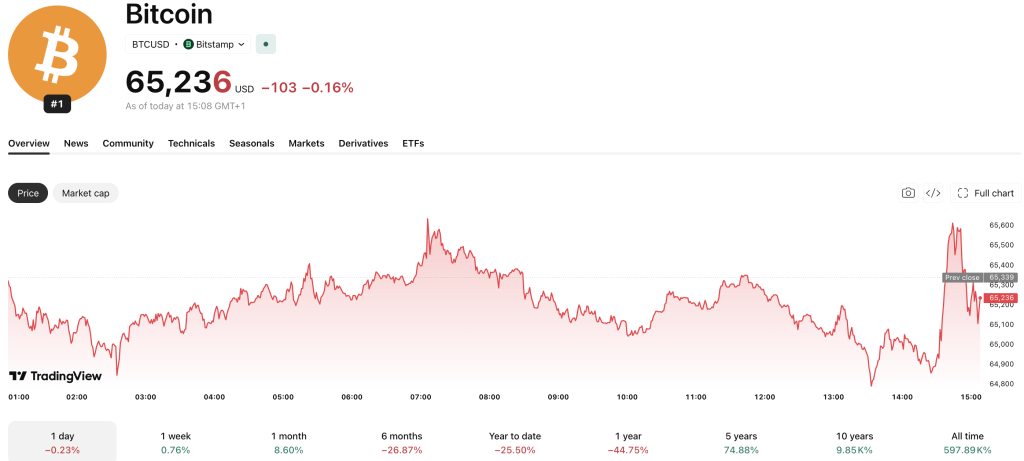Select the 1 day range
Viewport: 1024px width, 461px height.
tap(62, 443)
